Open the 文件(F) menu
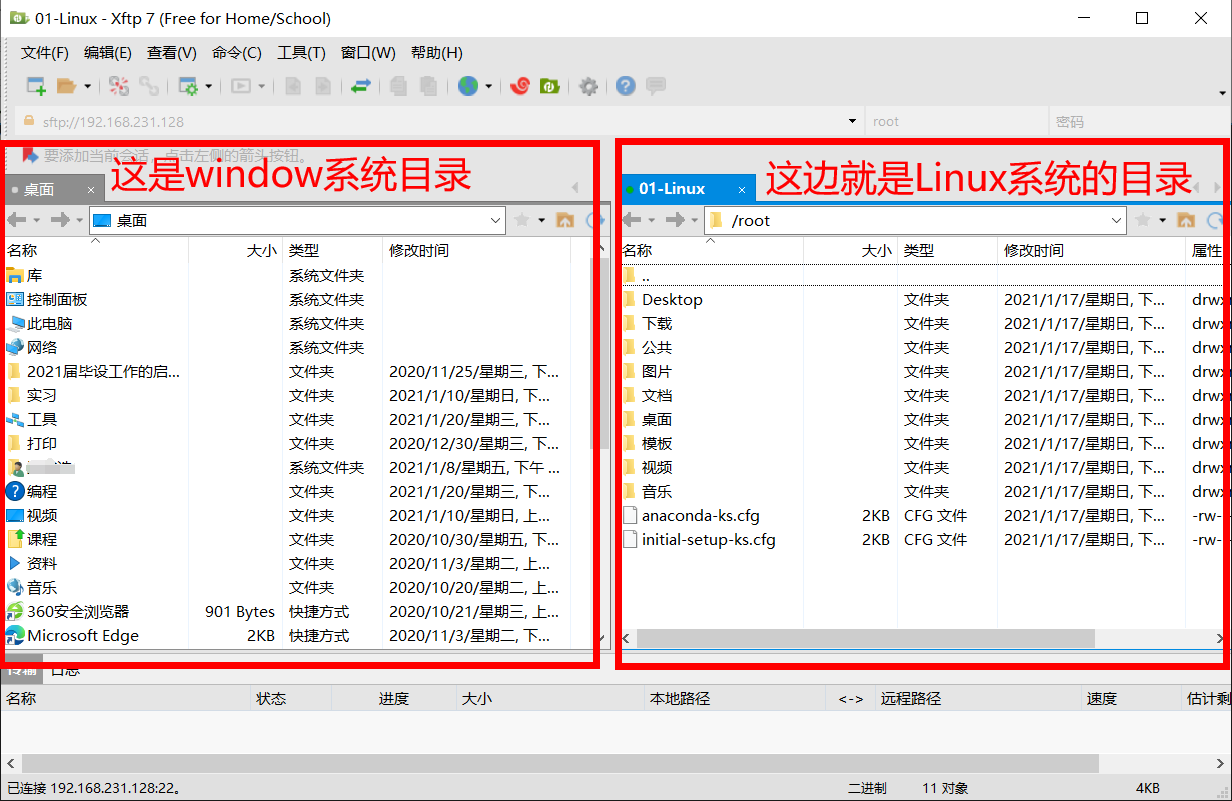This screenshot has height=801, width=1232. 45,53
